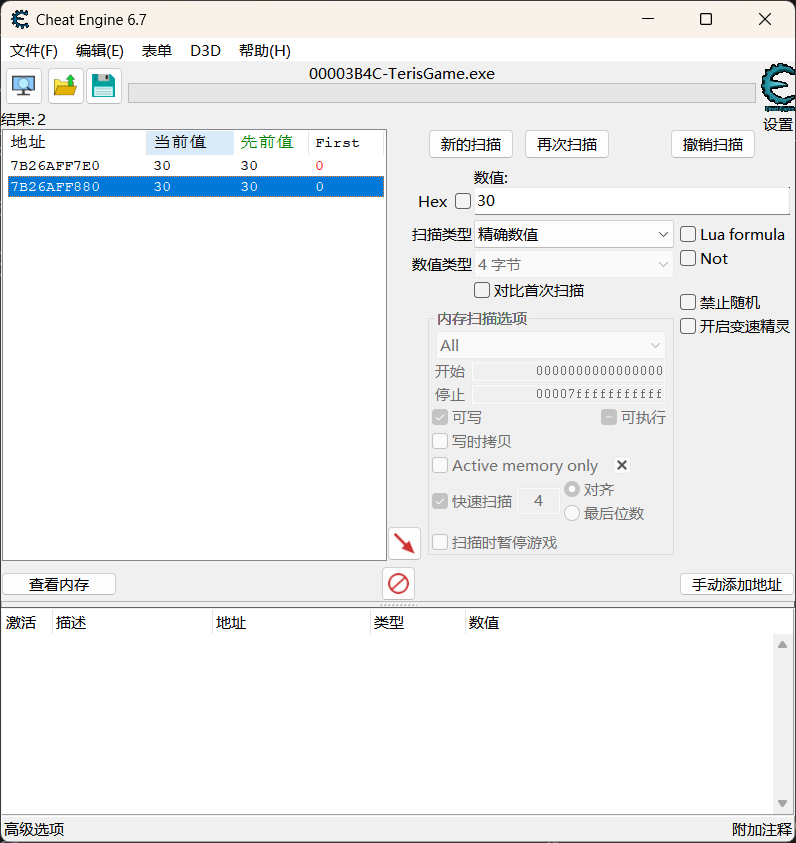Click X beside Active memory only
The width and height of the screenshot is (796, 843).
621,465
